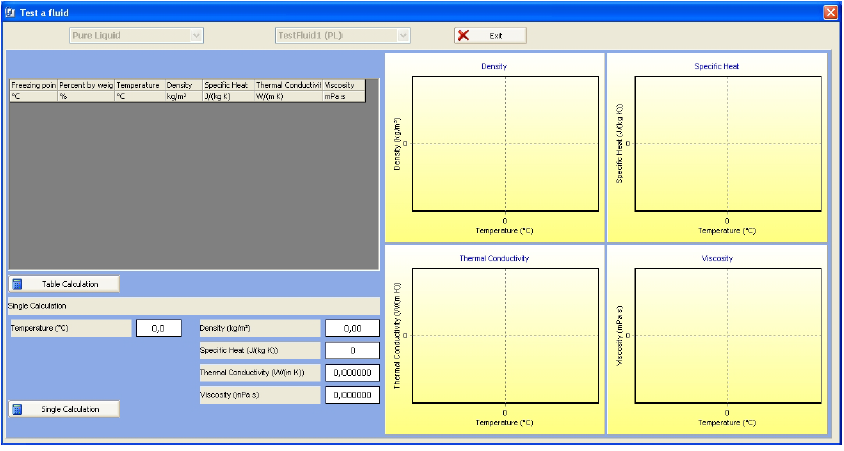844x451 pixels.
Task: Select the Specific Heat column header
Action: [x=228, y=85]
